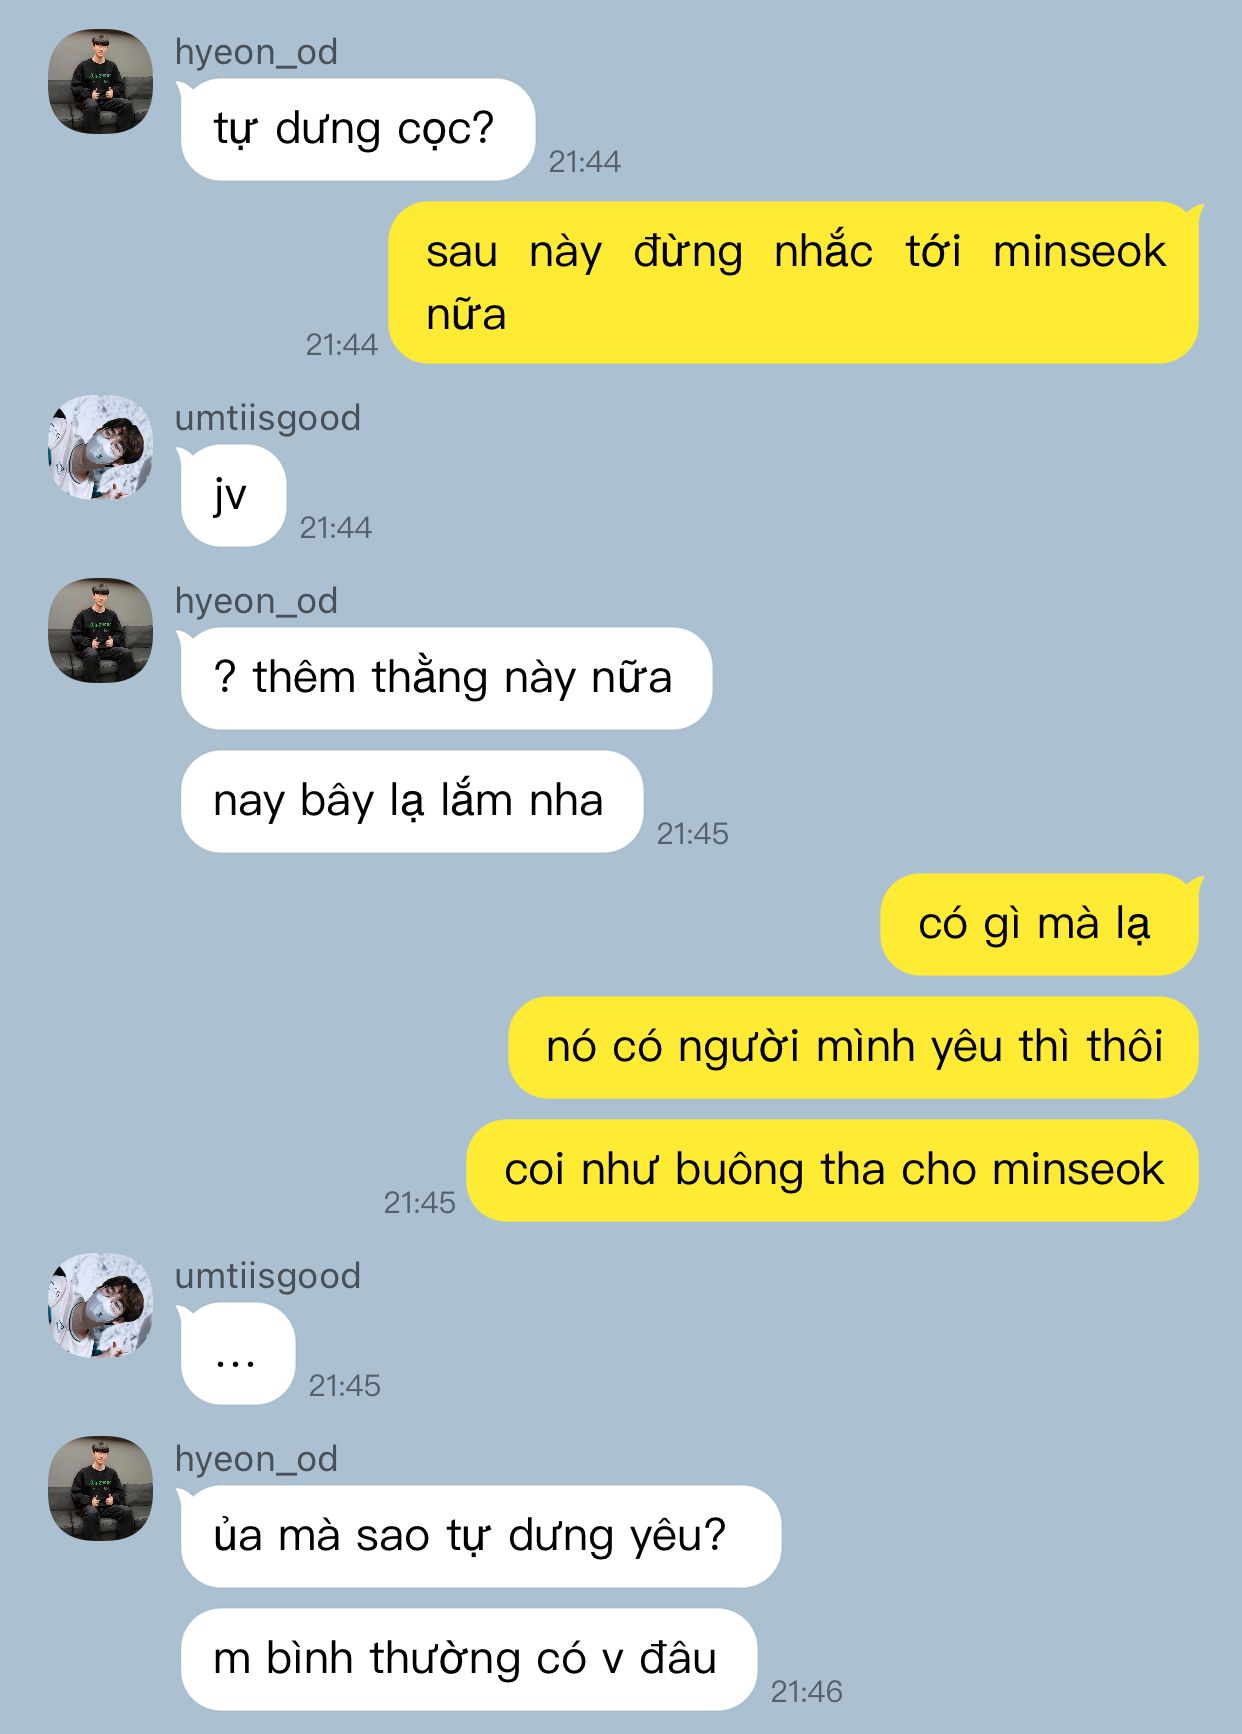Open hyeon_od's avatar beside "tự dưng cọc?"
This screenshot has height=1734, width=1242.
[100, 81]
